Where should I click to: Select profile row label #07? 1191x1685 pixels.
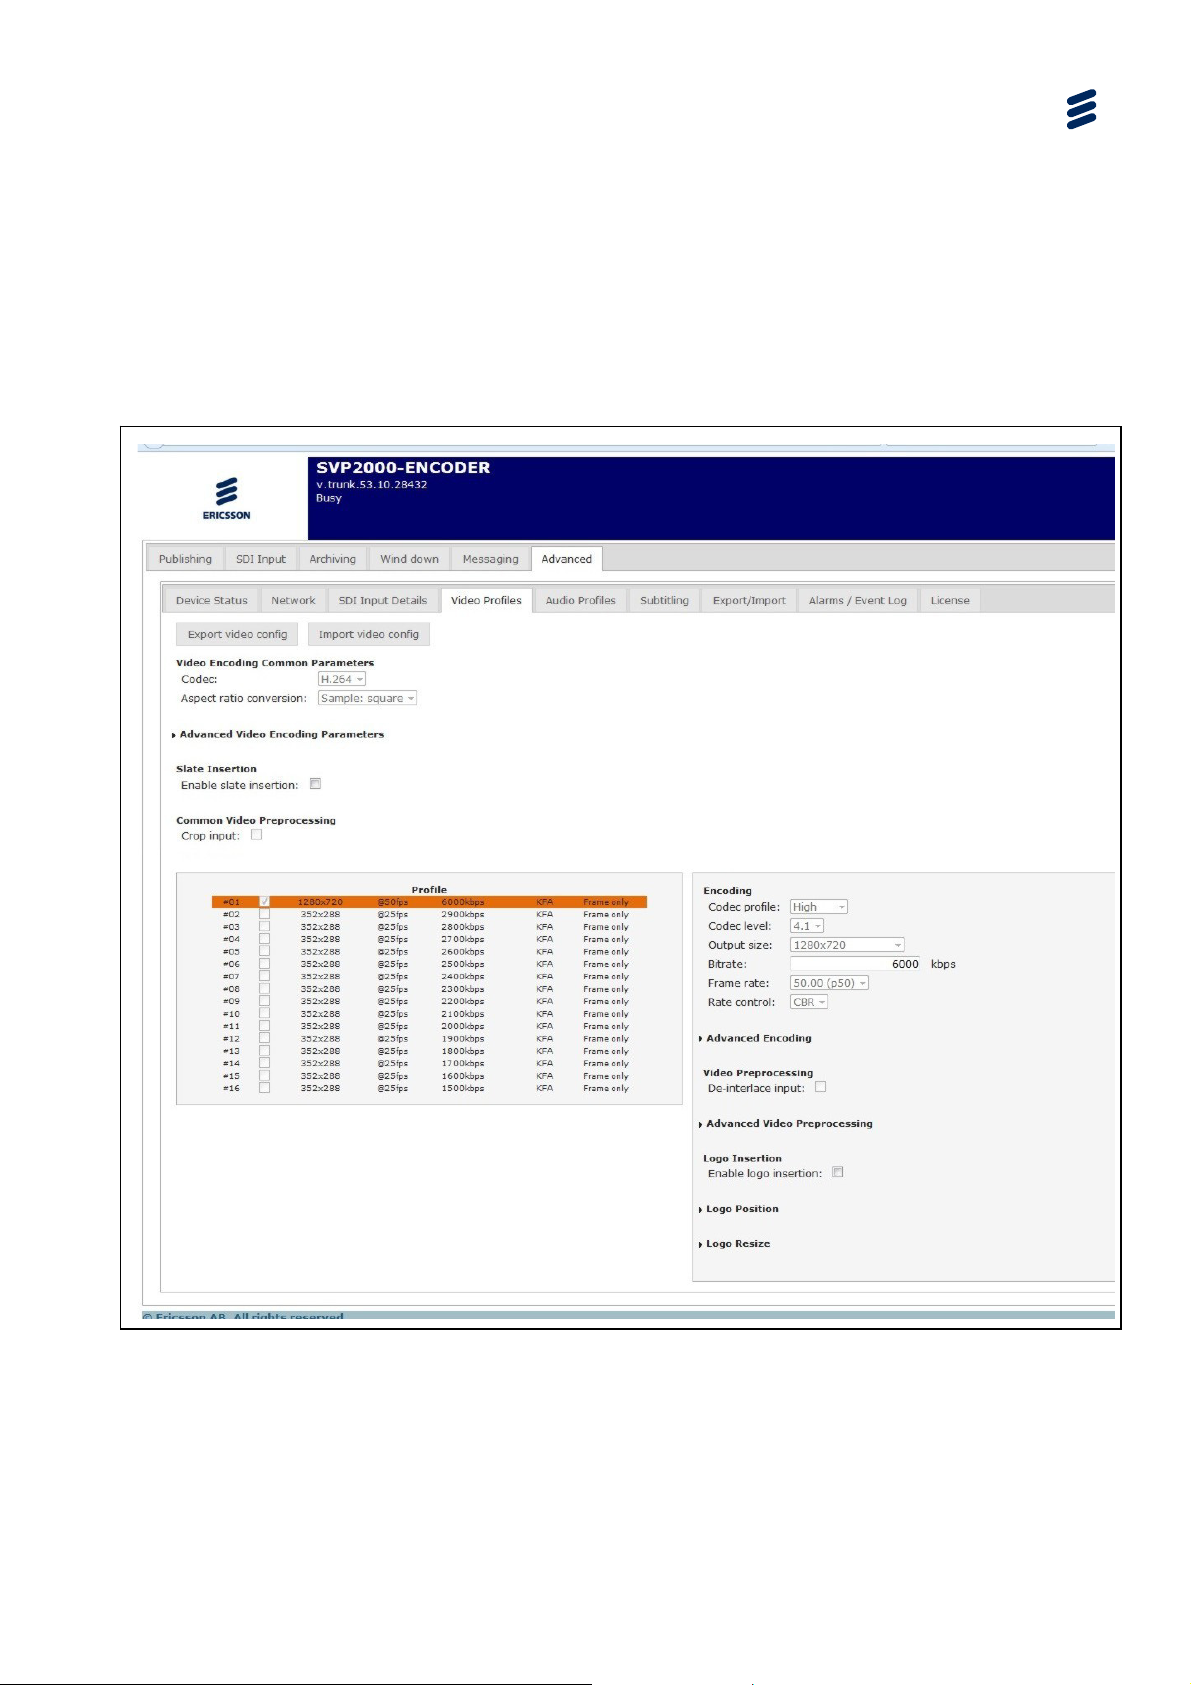point(231,976)
